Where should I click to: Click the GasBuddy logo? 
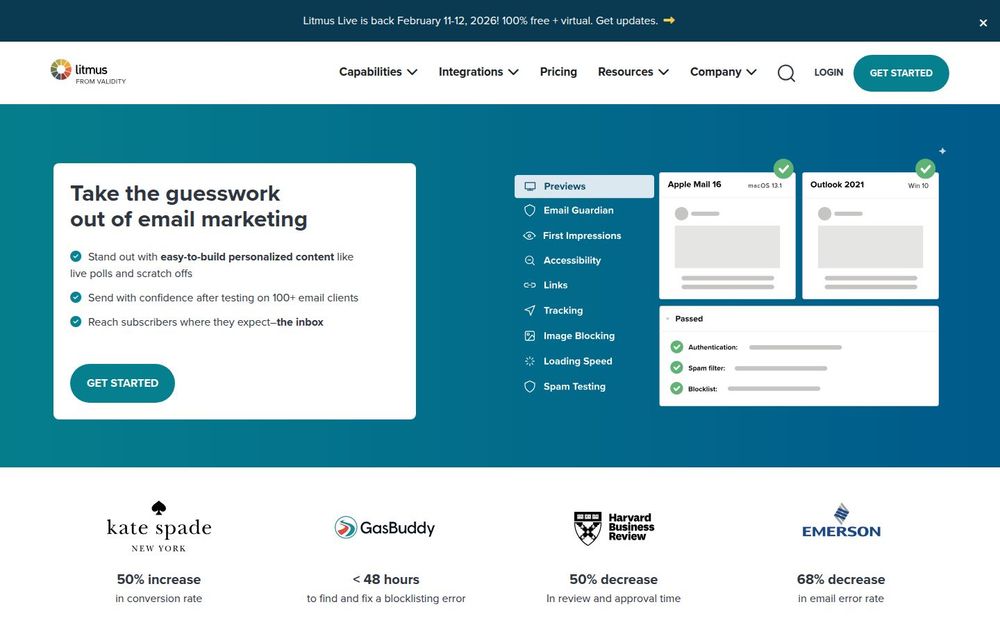click(x=385, y=527)
